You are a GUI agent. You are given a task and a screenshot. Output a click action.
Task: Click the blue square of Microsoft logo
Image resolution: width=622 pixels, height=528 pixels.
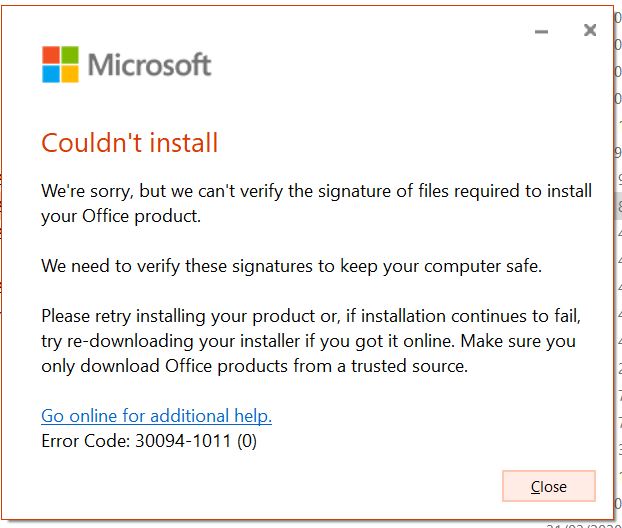tap(51, 74)
